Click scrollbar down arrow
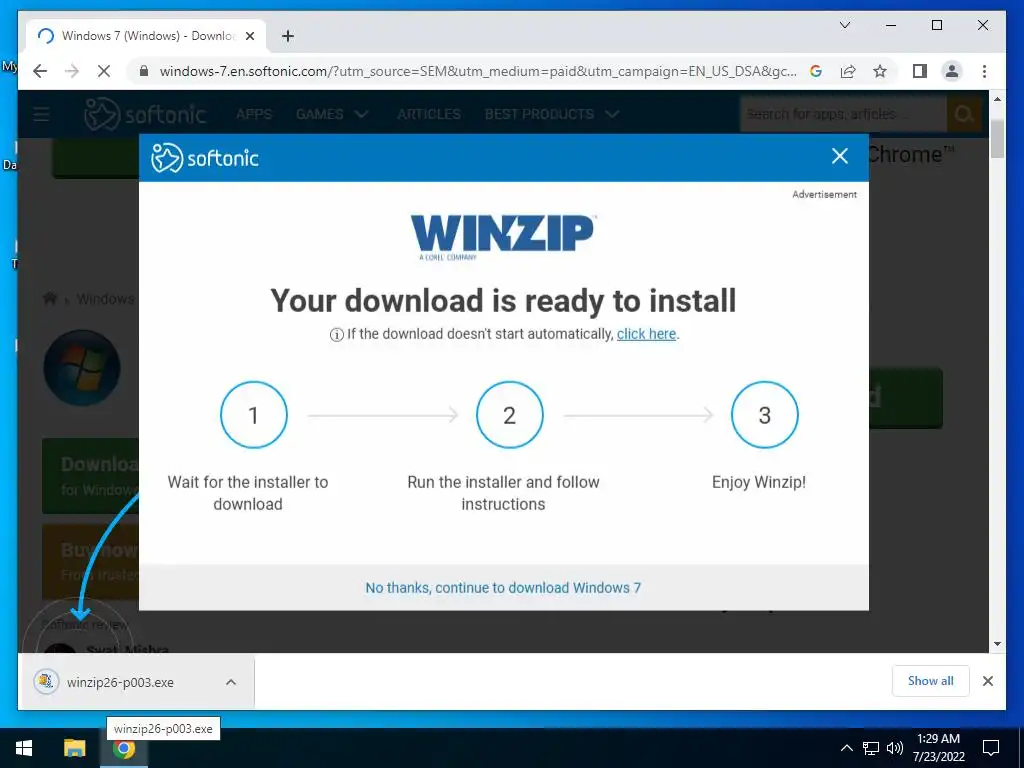This screenshot has width=1024, height=768. 997,644
